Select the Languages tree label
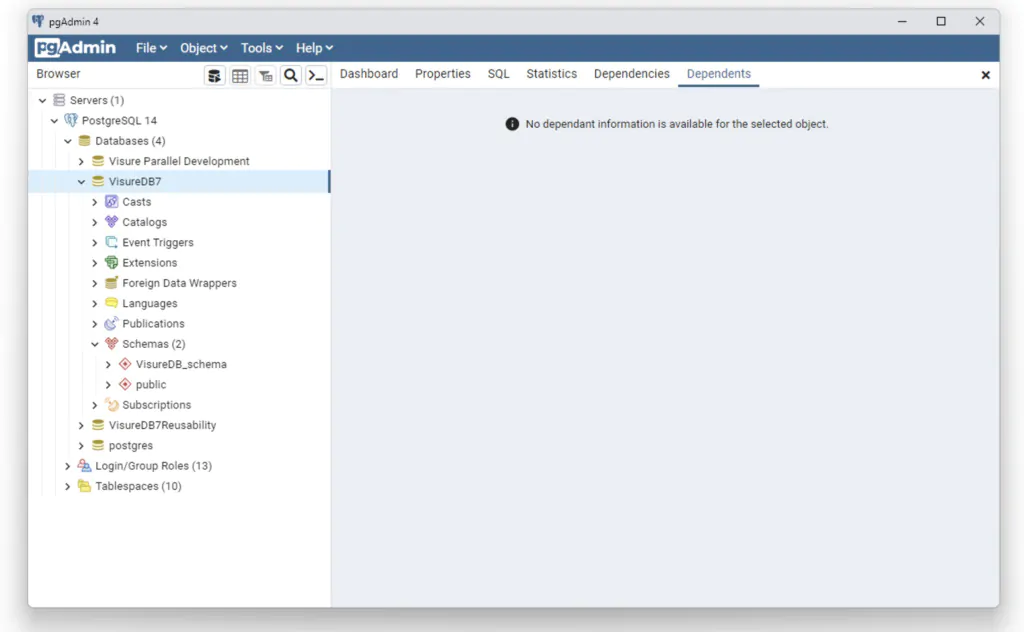1024x632 pixels. click(150, 303)
